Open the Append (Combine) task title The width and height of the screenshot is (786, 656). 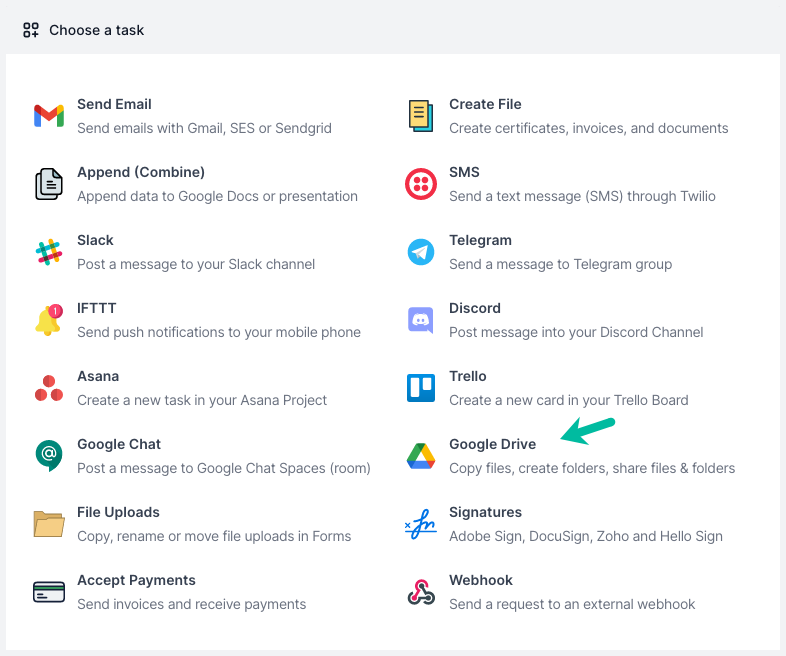pyautogui.click(x=141, y=172)
